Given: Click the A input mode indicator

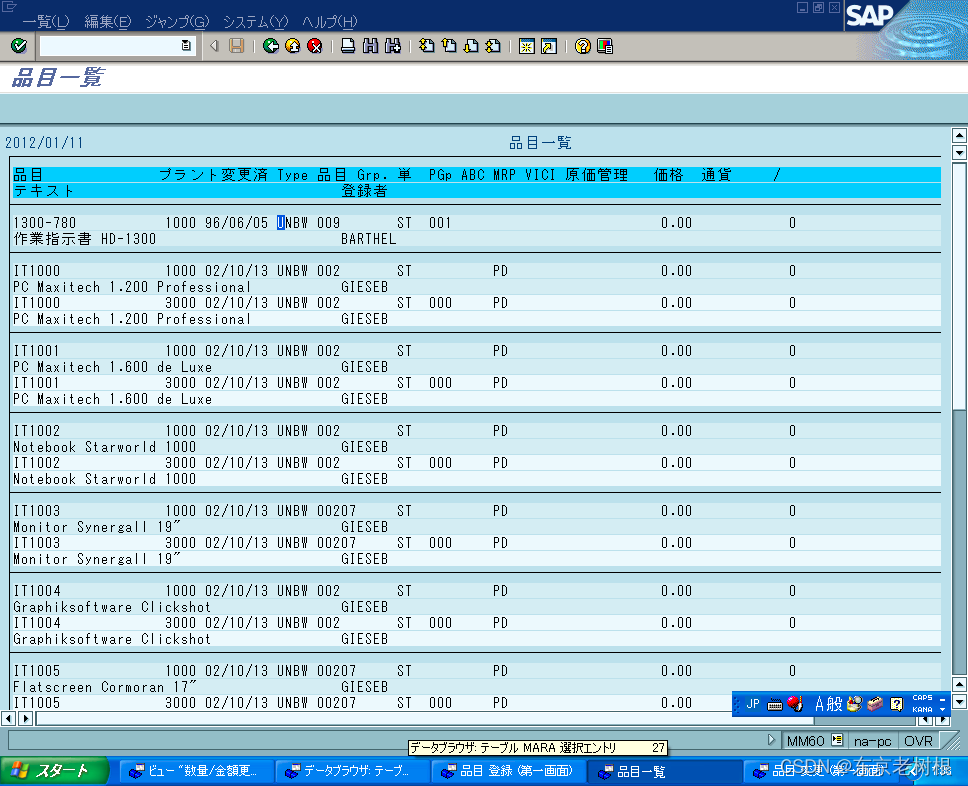Looking at the screenshot, I should [x=819, y=703].
